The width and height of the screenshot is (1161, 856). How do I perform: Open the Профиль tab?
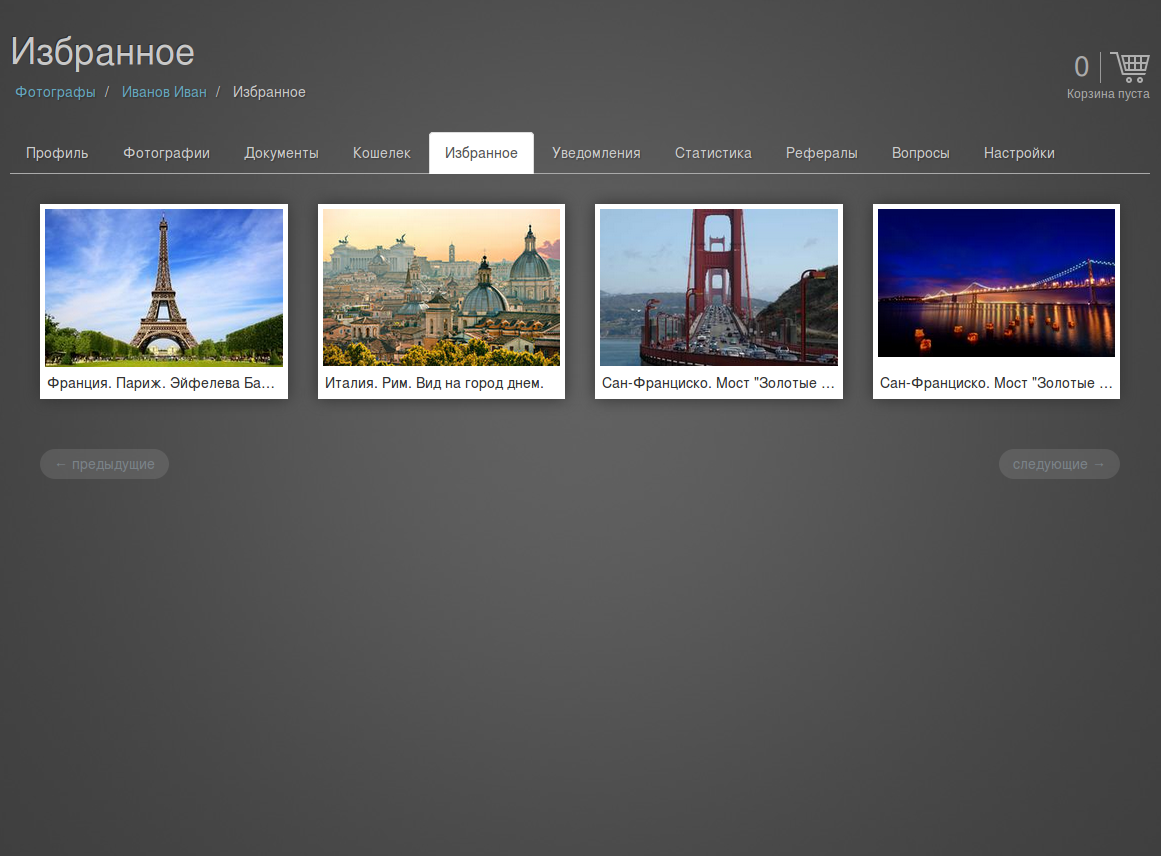pos(57,153)
